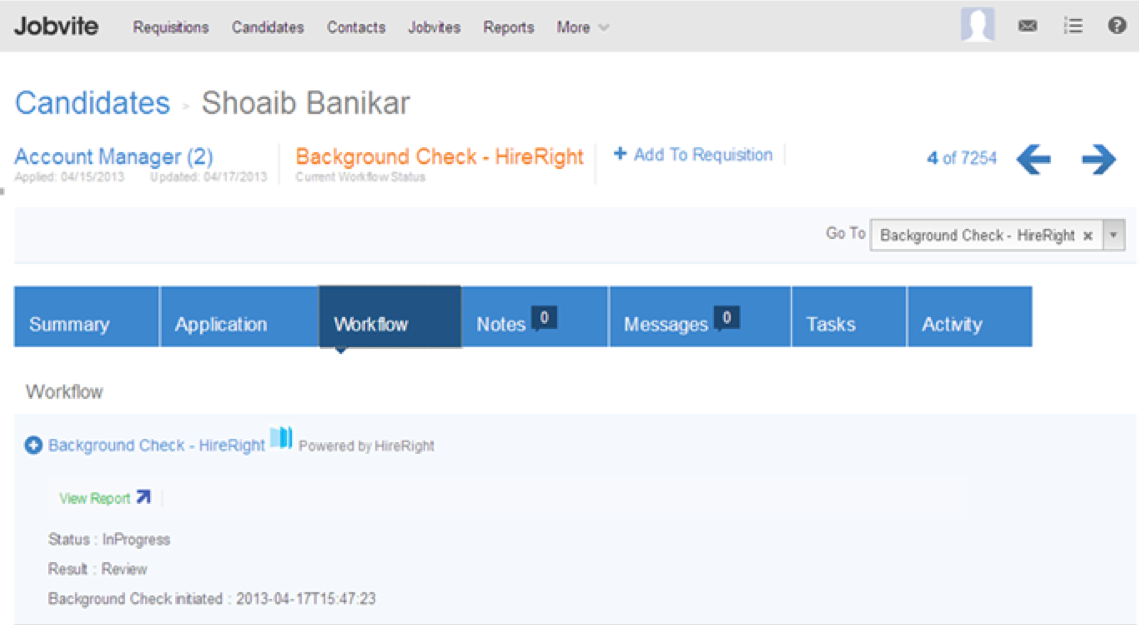Click the View Report external arrow icon
The width and height of the screenshot is (1139, 625).
[x=143, y=497]
